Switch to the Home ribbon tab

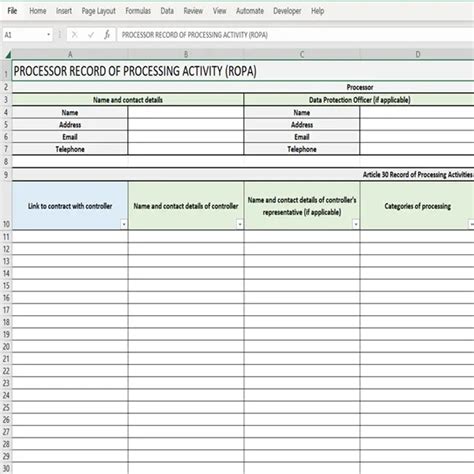pos(38,11)
